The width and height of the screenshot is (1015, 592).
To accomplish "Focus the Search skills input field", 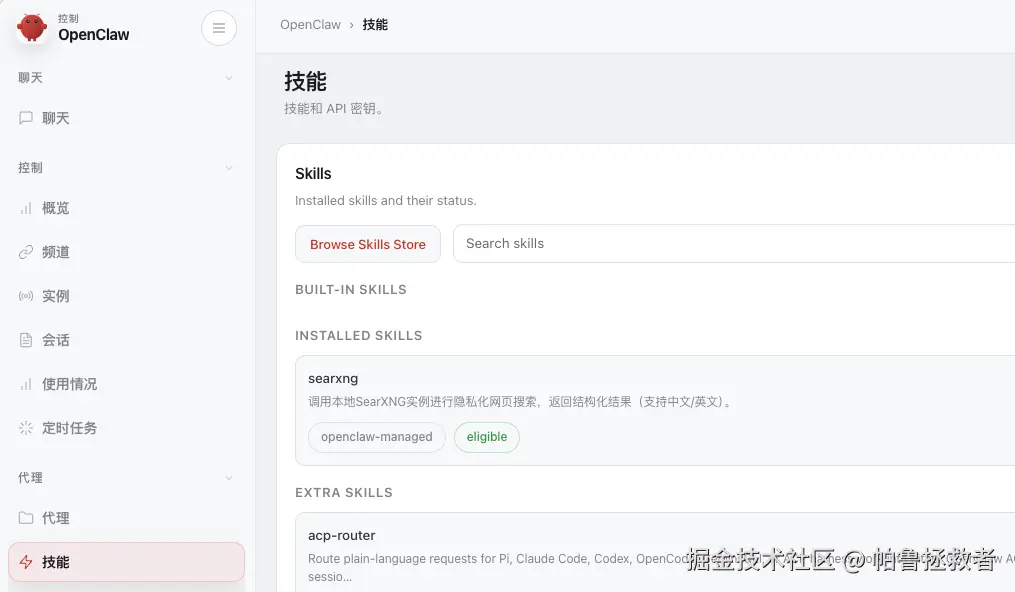I will tap(734, 243).
